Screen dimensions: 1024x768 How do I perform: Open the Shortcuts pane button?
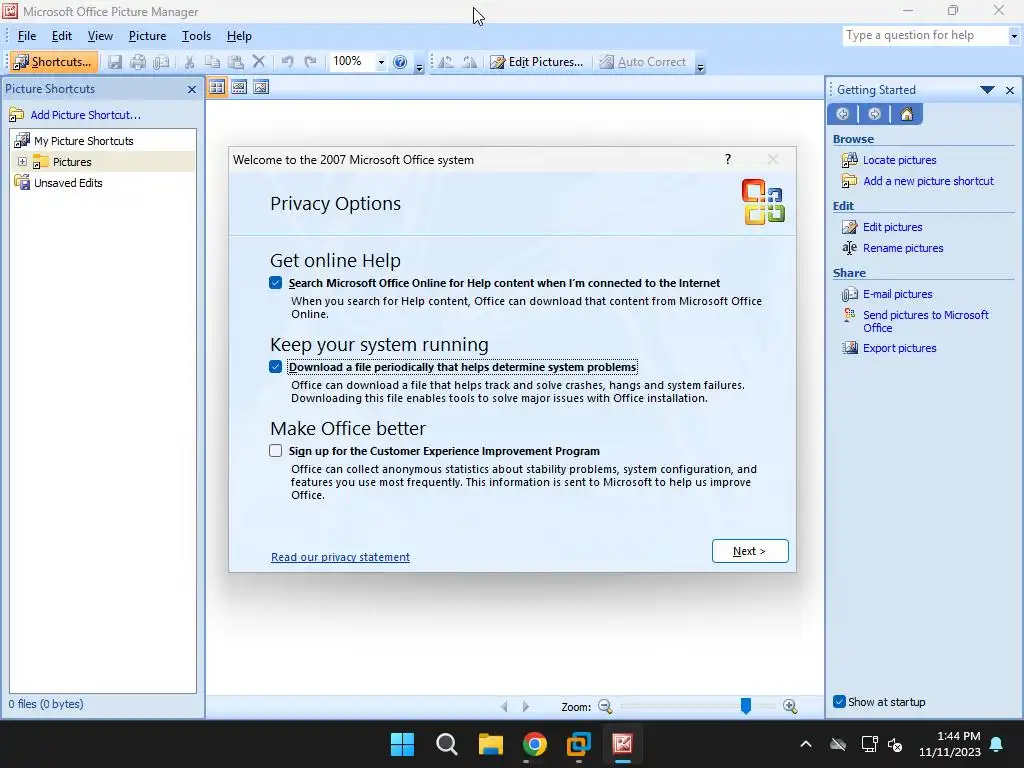click(54, 61)
